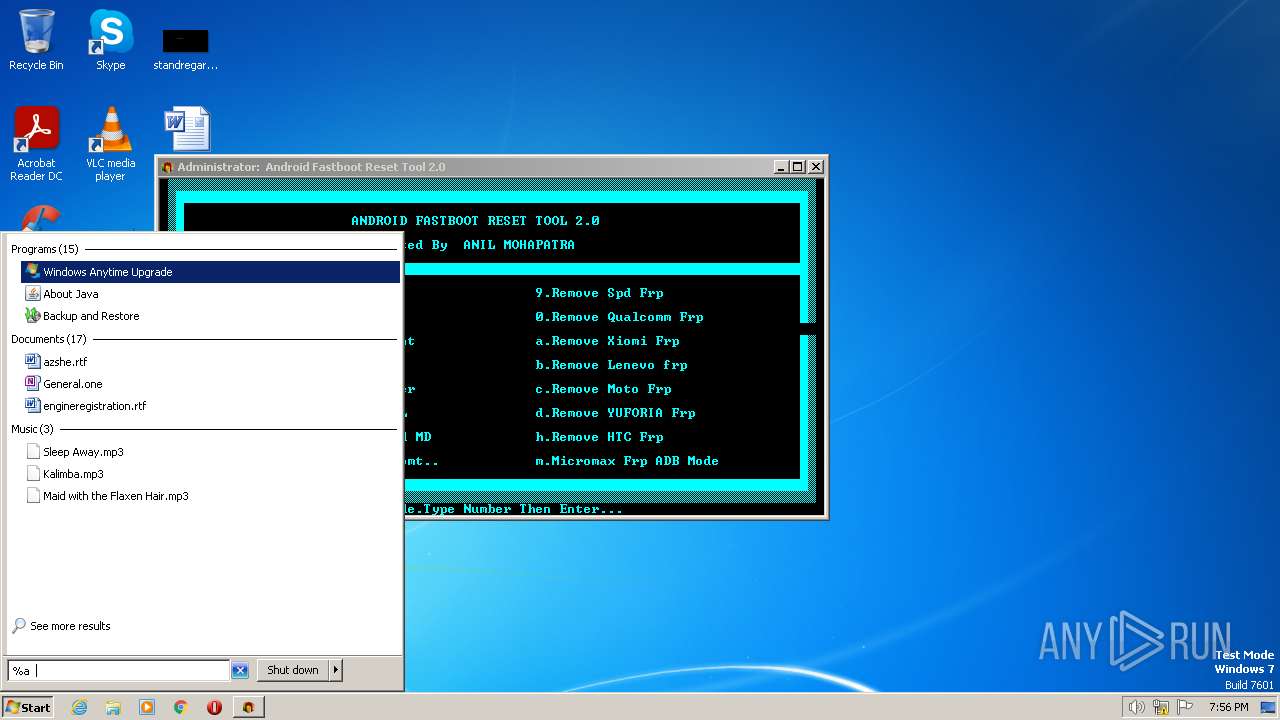Play Kalimba.mp3 from results
This screenshot has height=720, width=1280.
click(210, 474)
